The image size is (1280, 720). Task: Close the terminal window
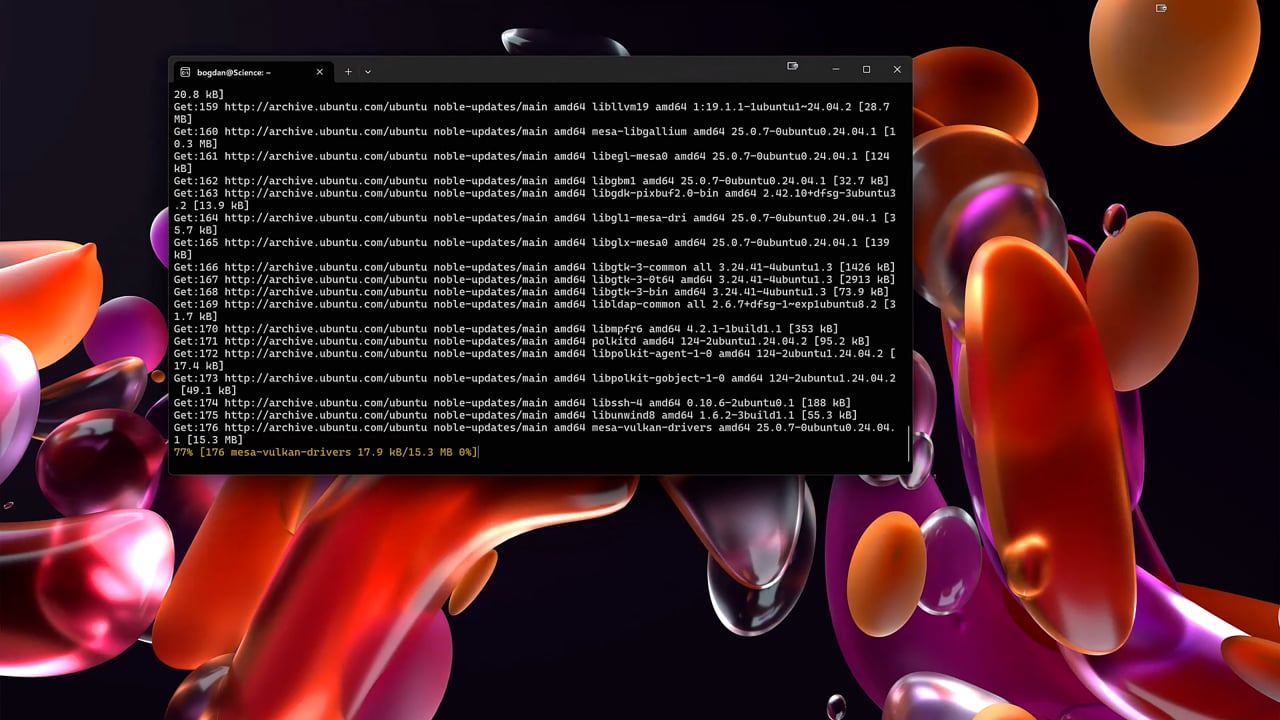pyautogui.click(x=897, y=69)
